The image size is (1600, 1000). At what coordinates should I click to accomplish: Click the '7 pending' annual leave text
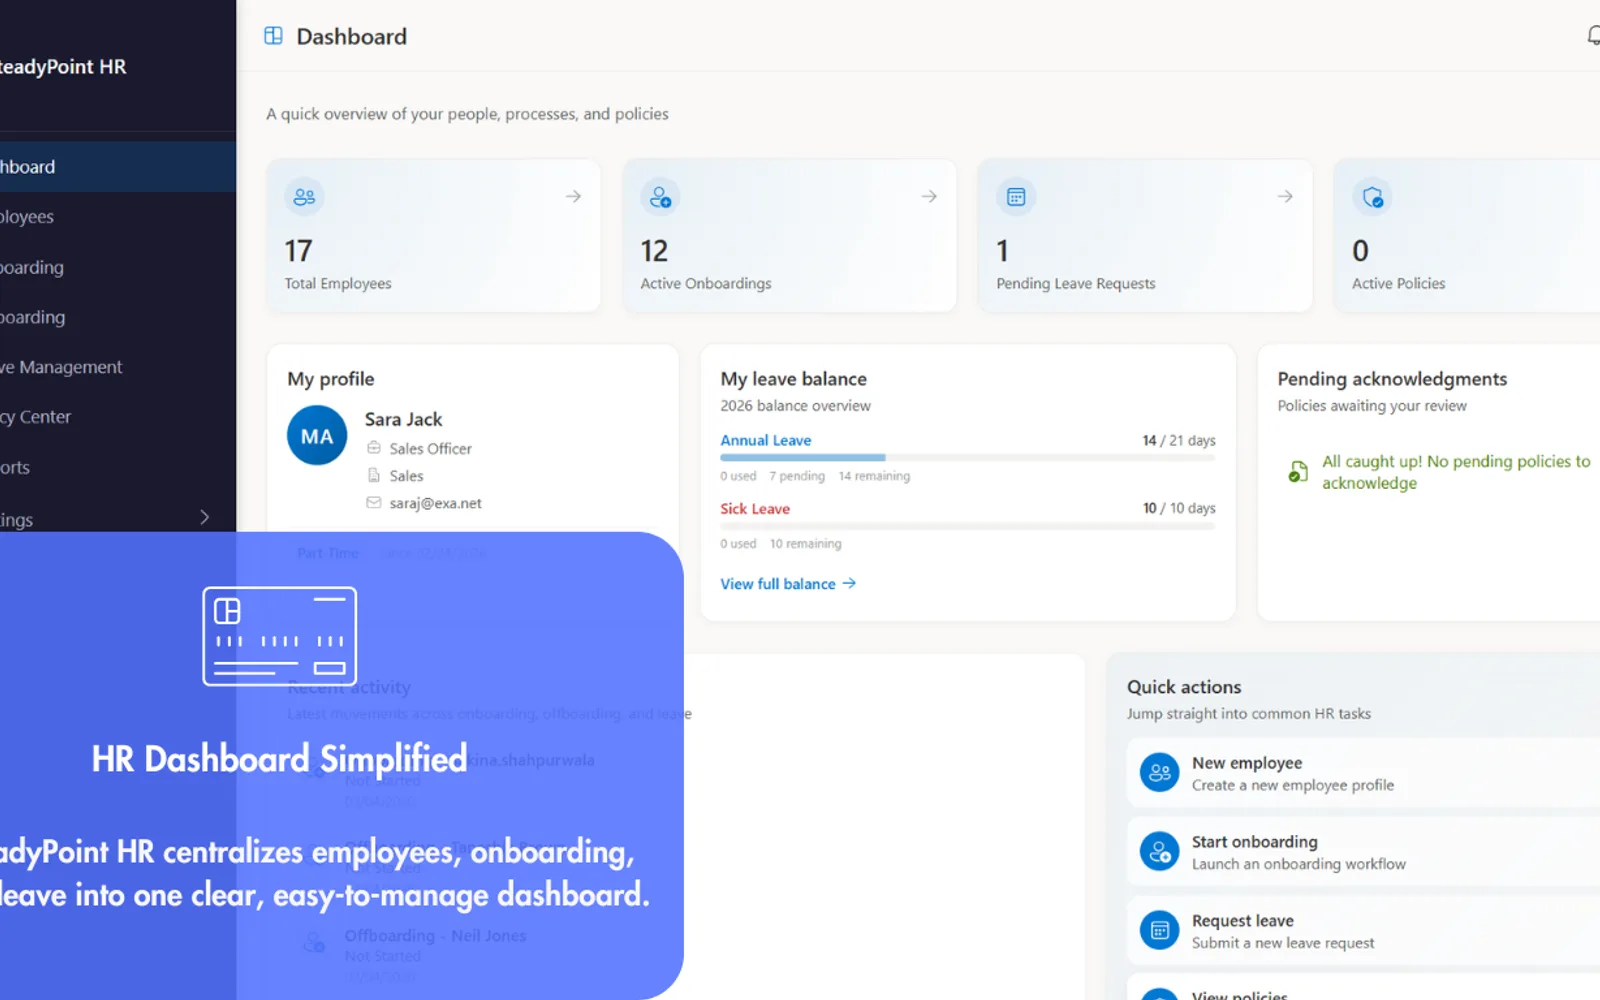click(x=797, y=476)
